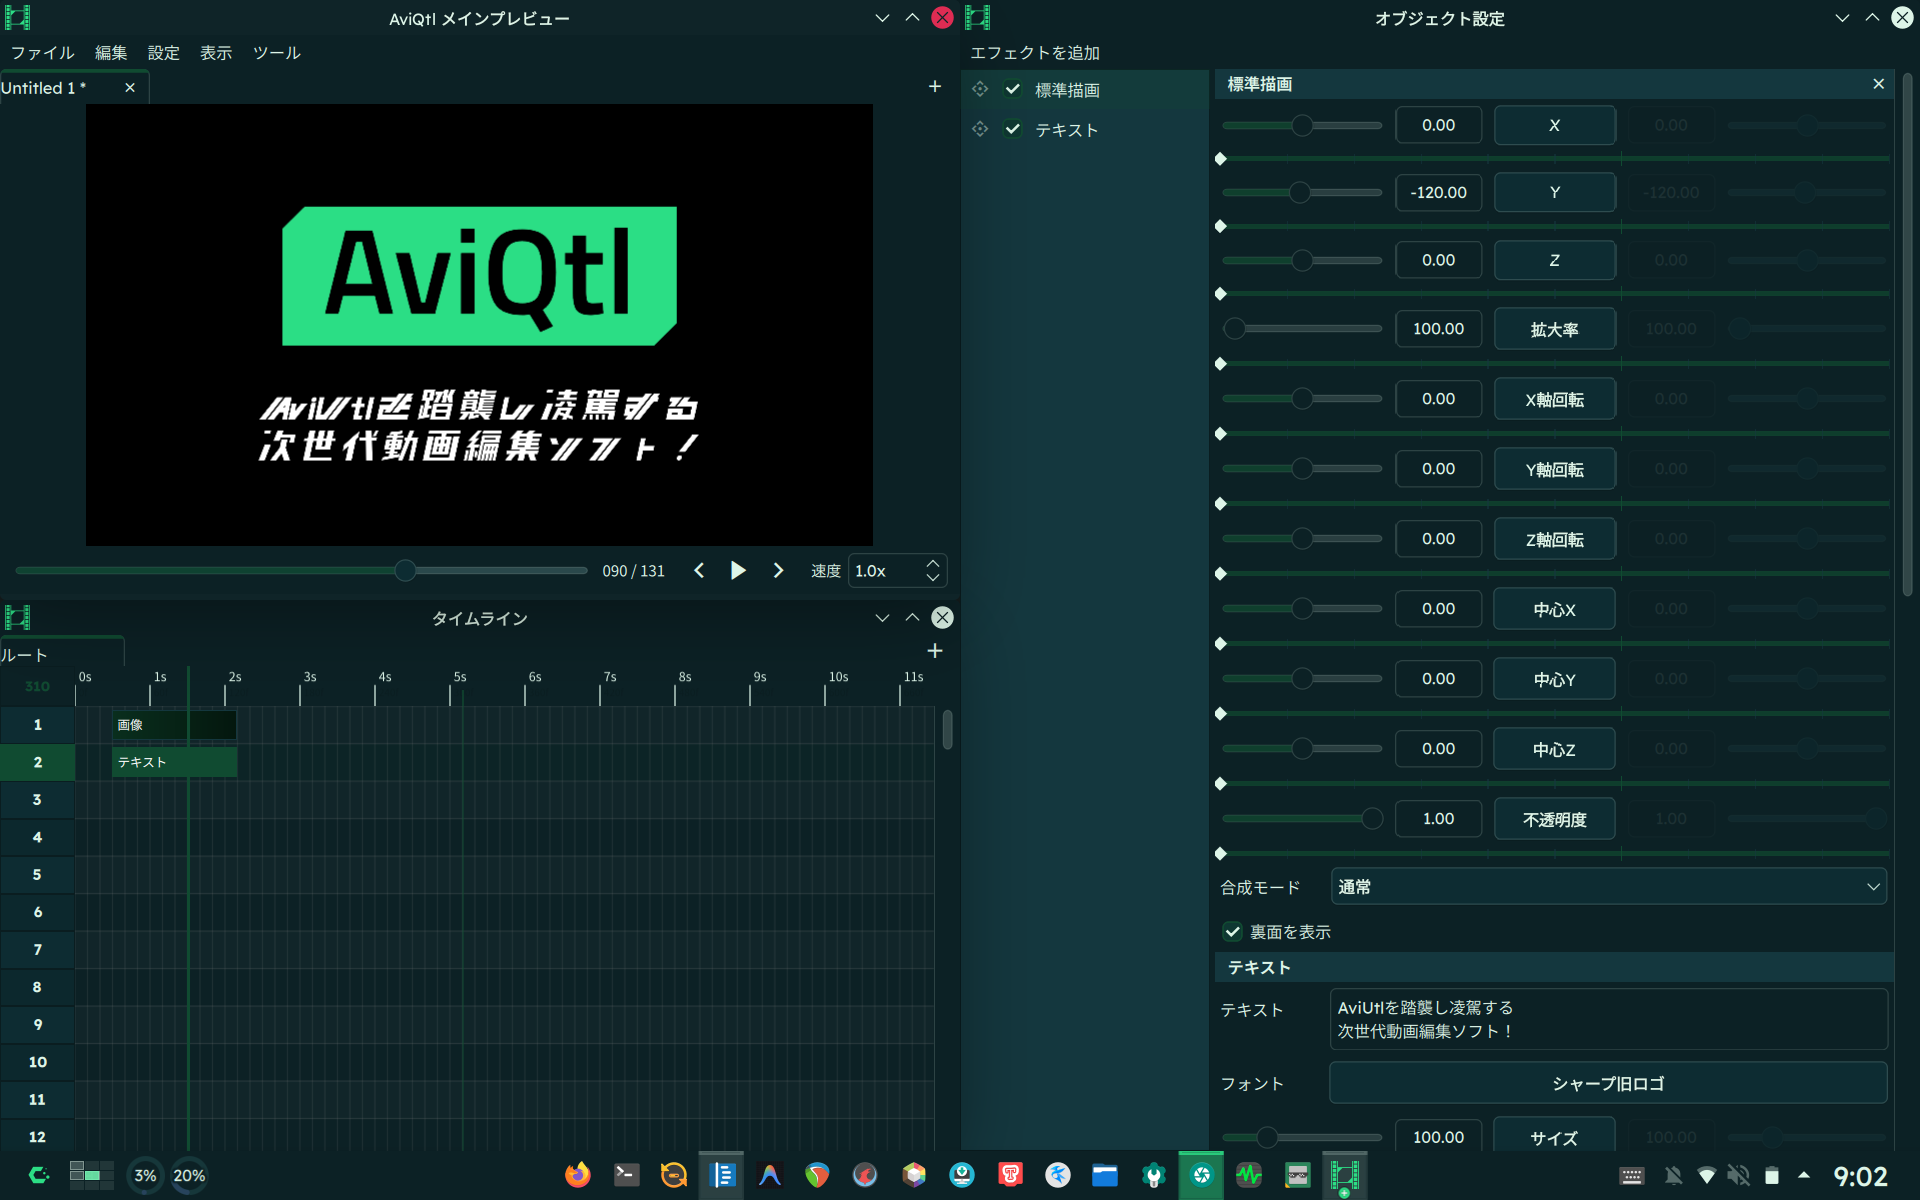Open 合成モード dropdown
The width and height of the screenshot is (1920, 1200).
(1608, 887)
